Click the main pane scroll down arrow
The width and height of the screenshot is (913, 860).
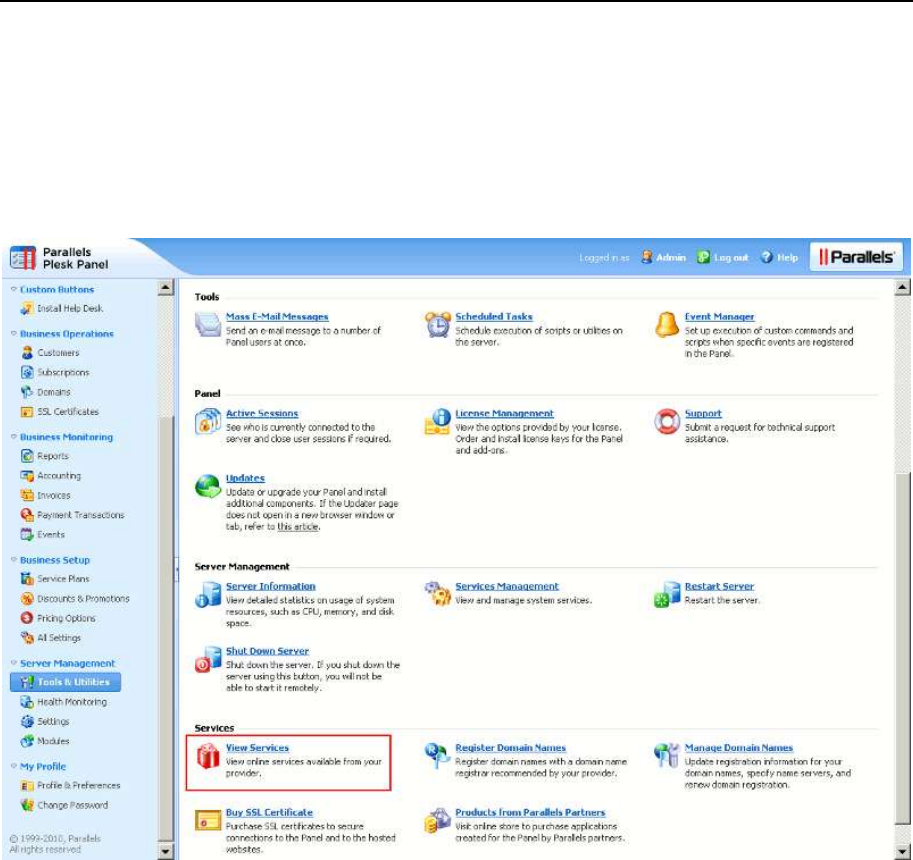902,851
